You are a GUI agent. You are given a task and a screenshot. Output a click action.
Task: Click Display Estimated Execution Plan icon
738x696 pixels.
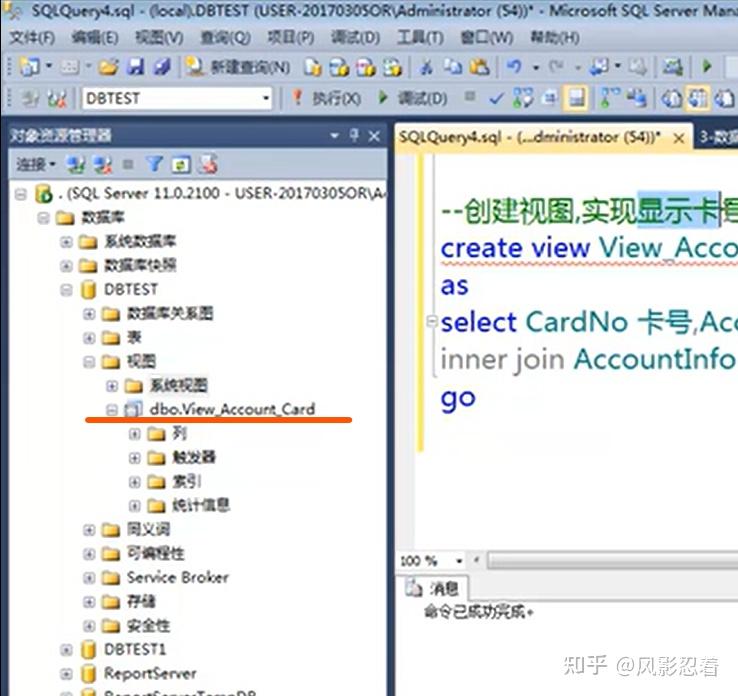[x=522, y=98]
